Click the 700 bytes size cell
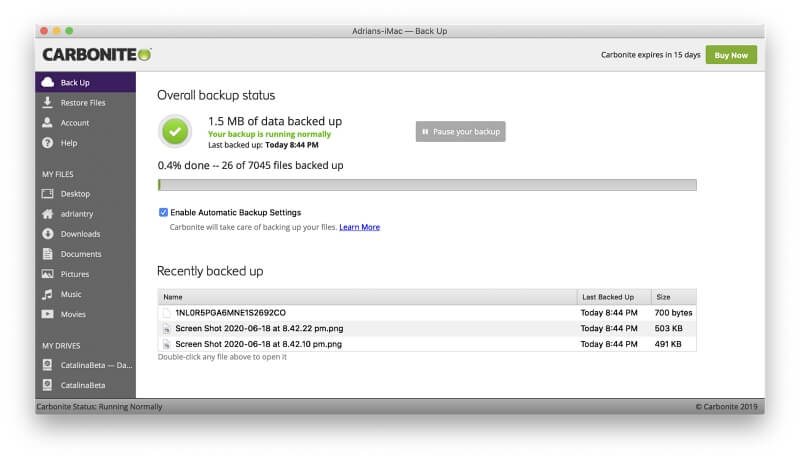 point(673,313)
